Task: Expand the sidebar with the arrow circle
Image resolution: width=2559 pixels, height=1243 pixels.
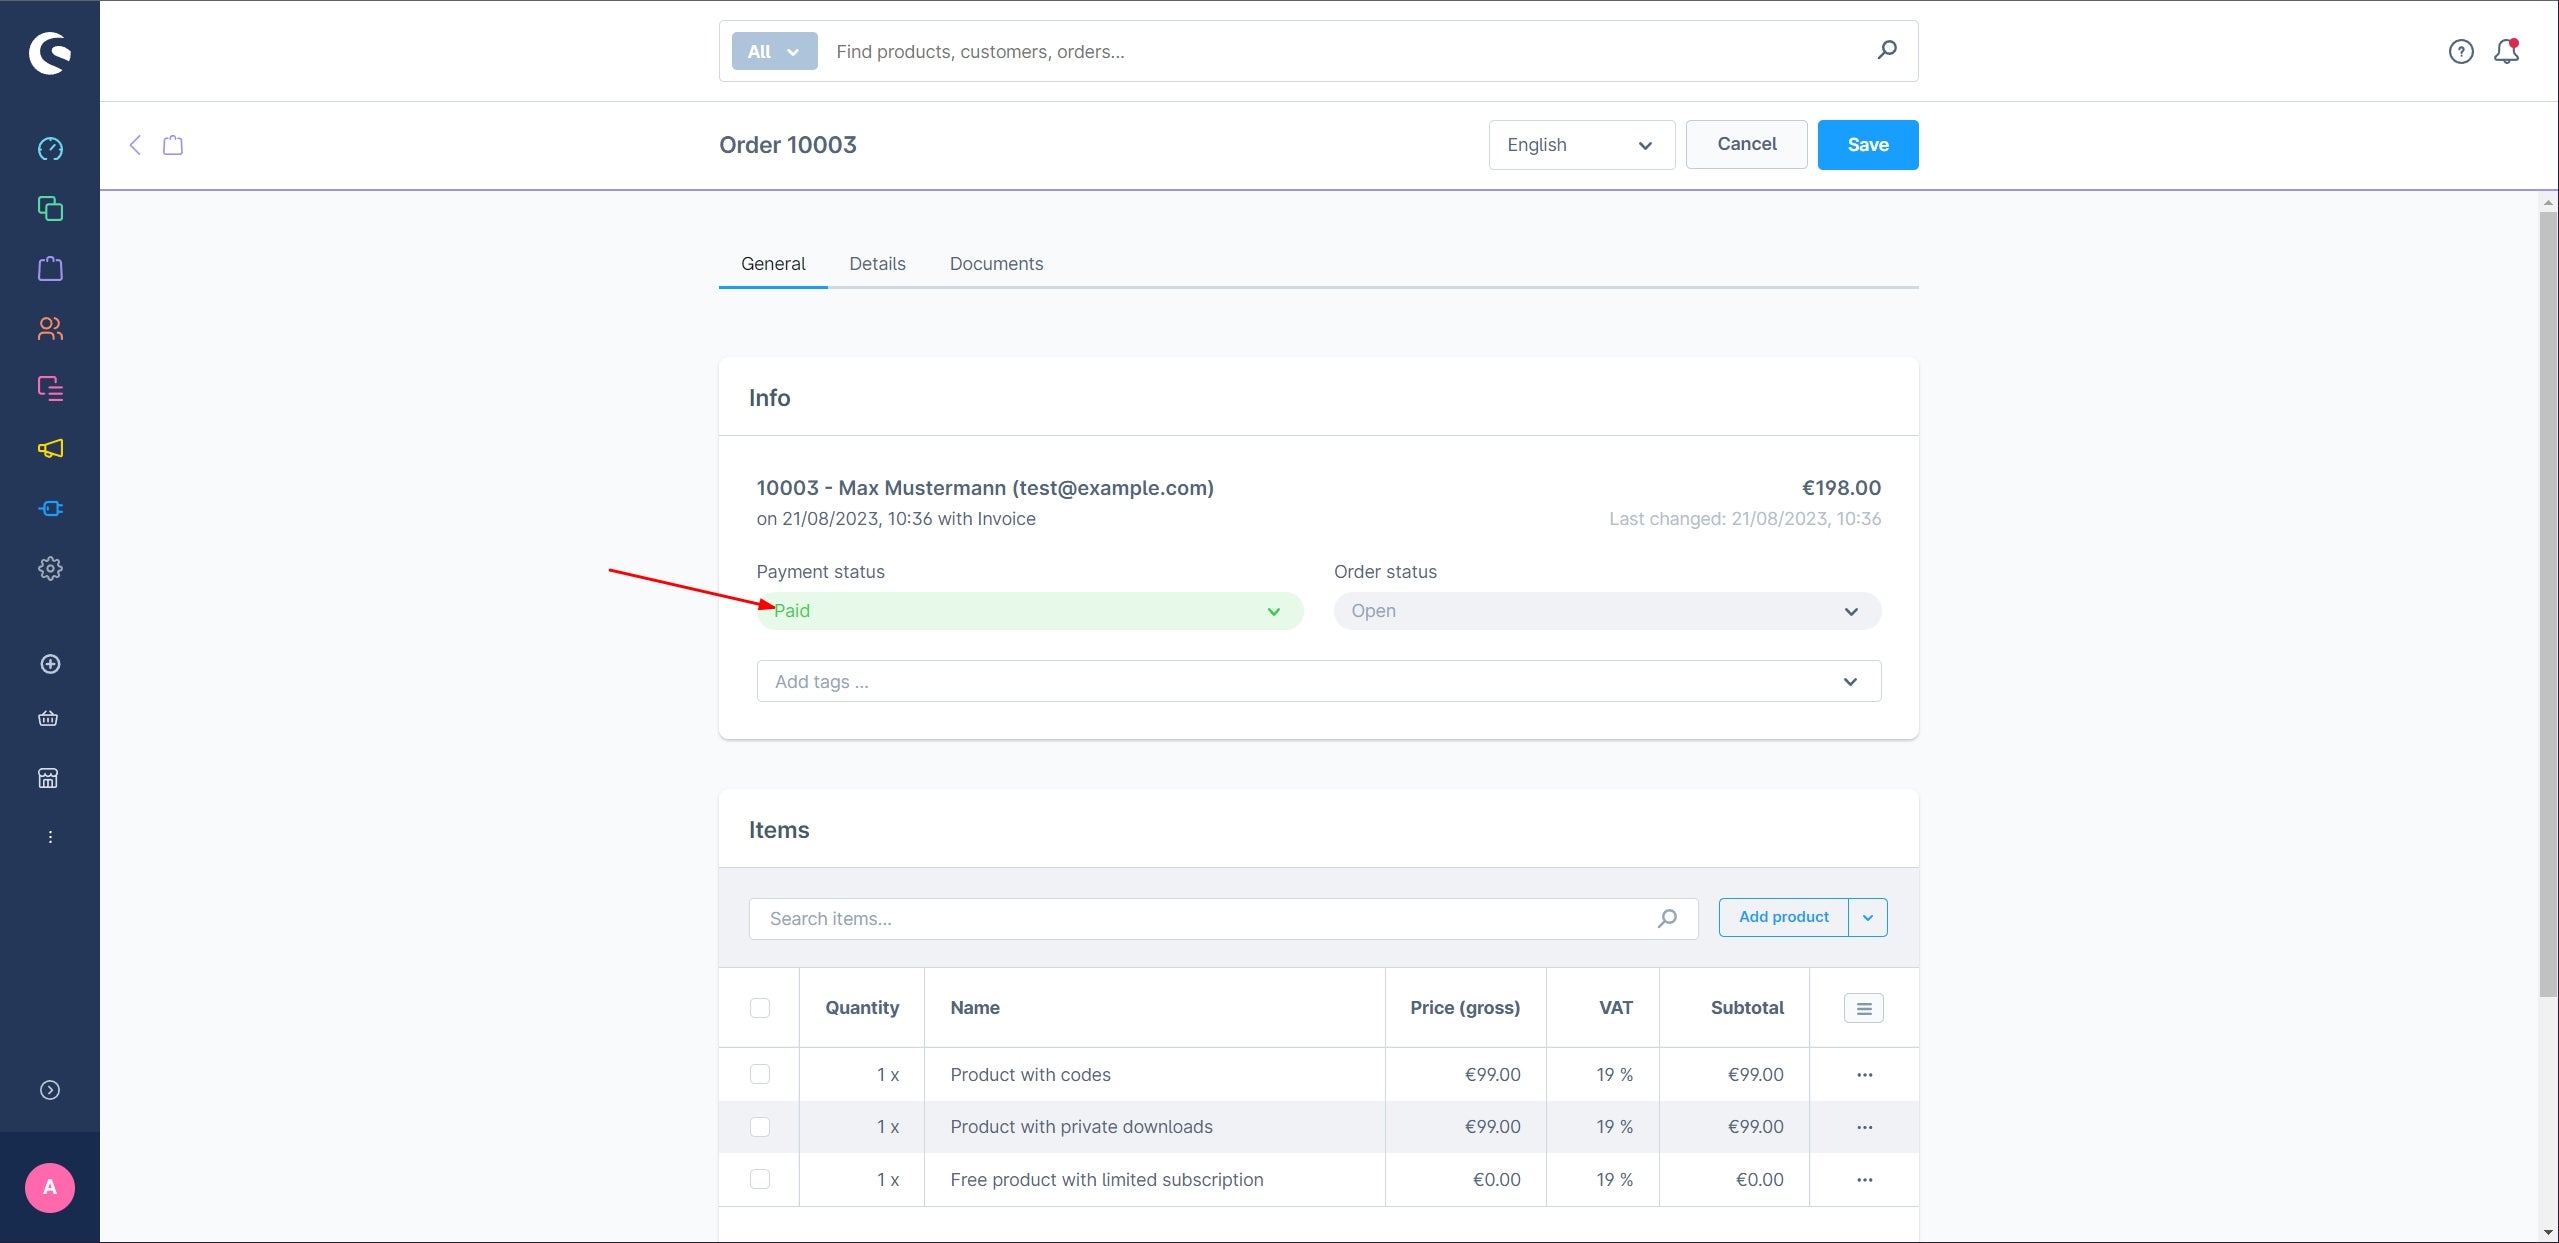Action: point(50,1090)
